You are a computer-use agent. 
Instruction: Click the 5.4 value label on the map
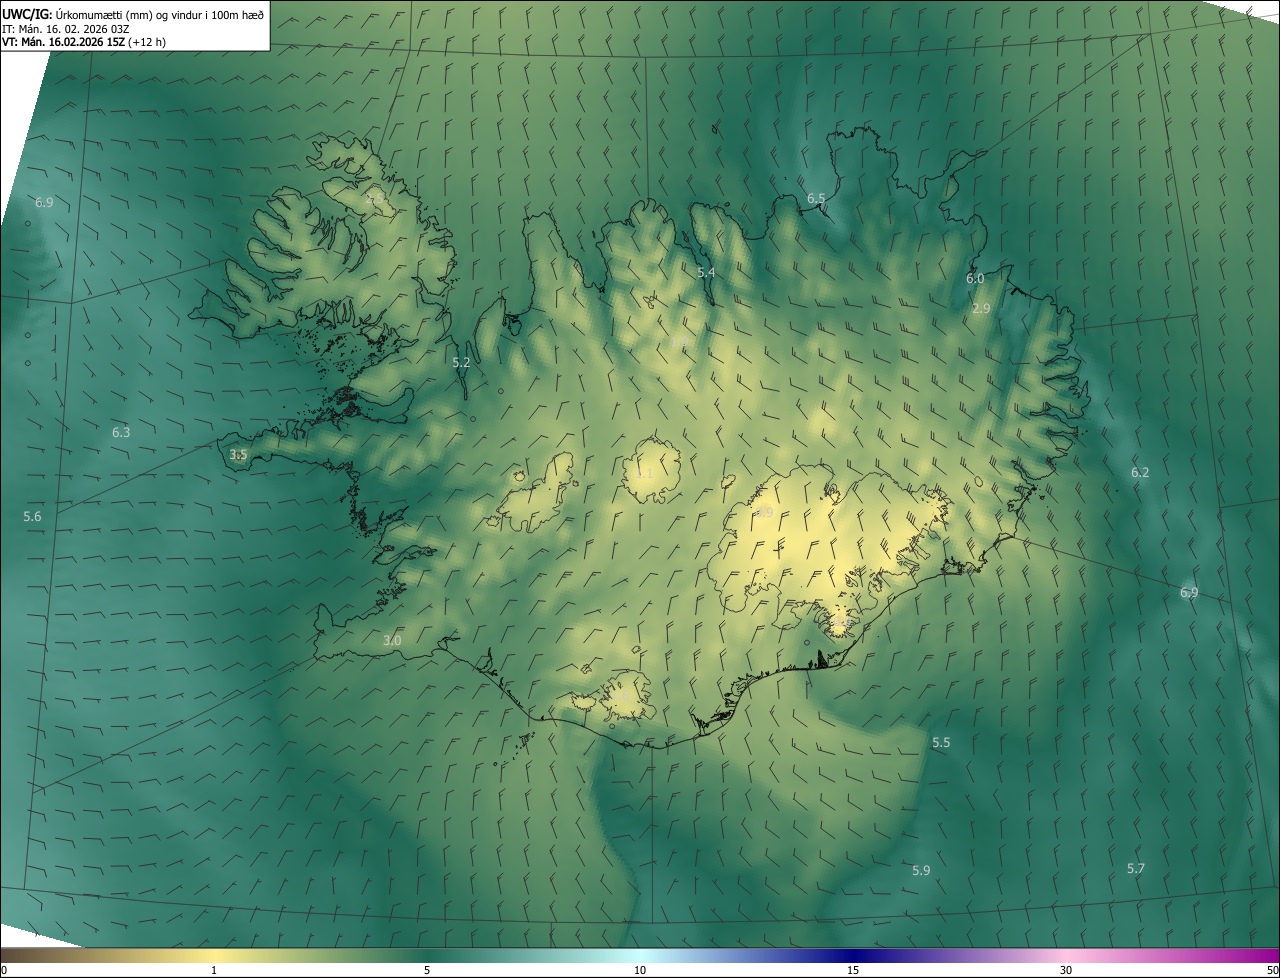(x=706, y=272)
